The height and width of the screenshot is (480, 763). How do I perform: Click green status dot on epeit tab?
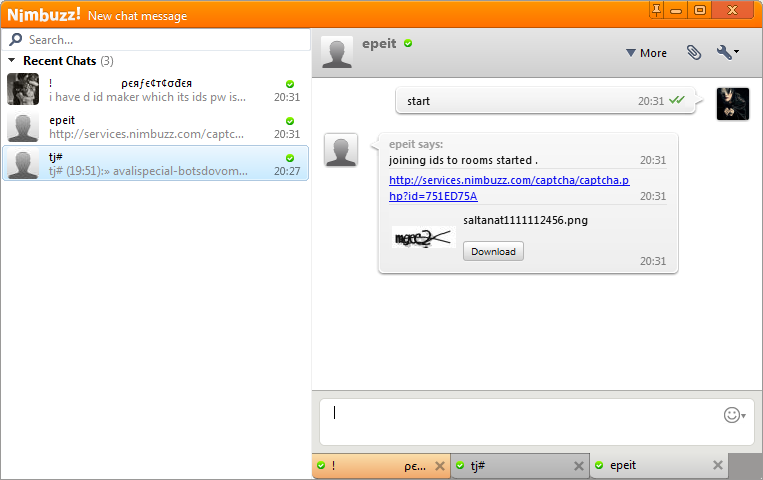click(x=599, y=465)
